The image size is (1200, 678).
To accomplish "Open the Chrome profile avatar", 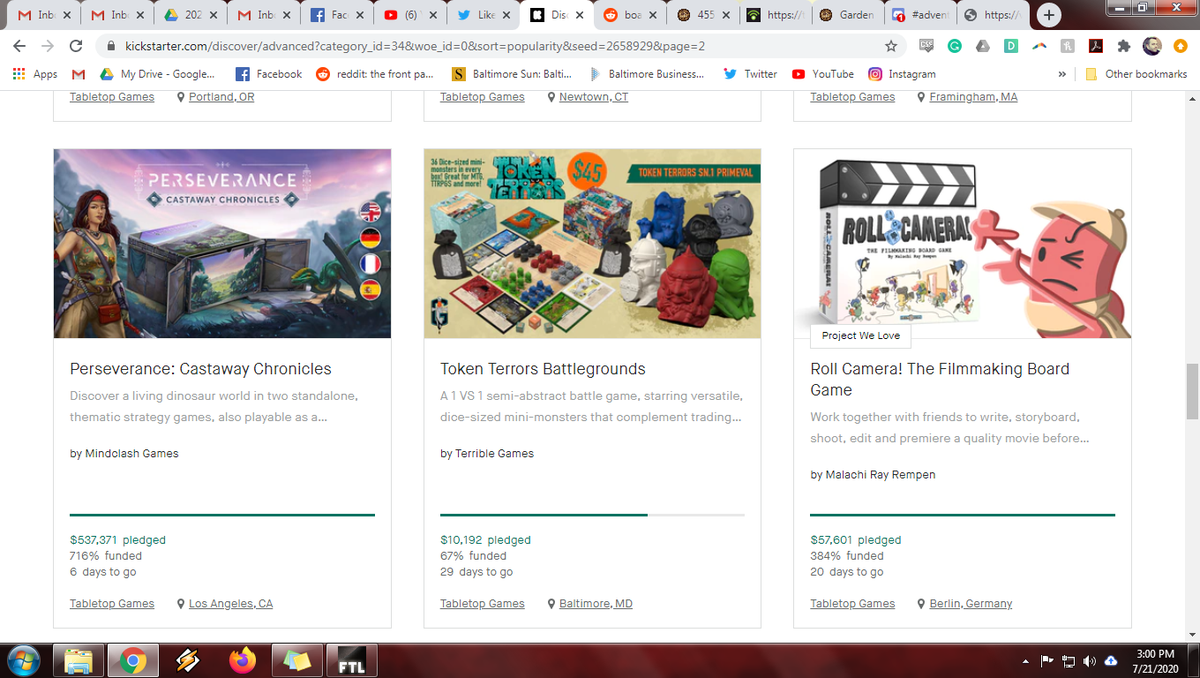I will [x=1152, y=46].
